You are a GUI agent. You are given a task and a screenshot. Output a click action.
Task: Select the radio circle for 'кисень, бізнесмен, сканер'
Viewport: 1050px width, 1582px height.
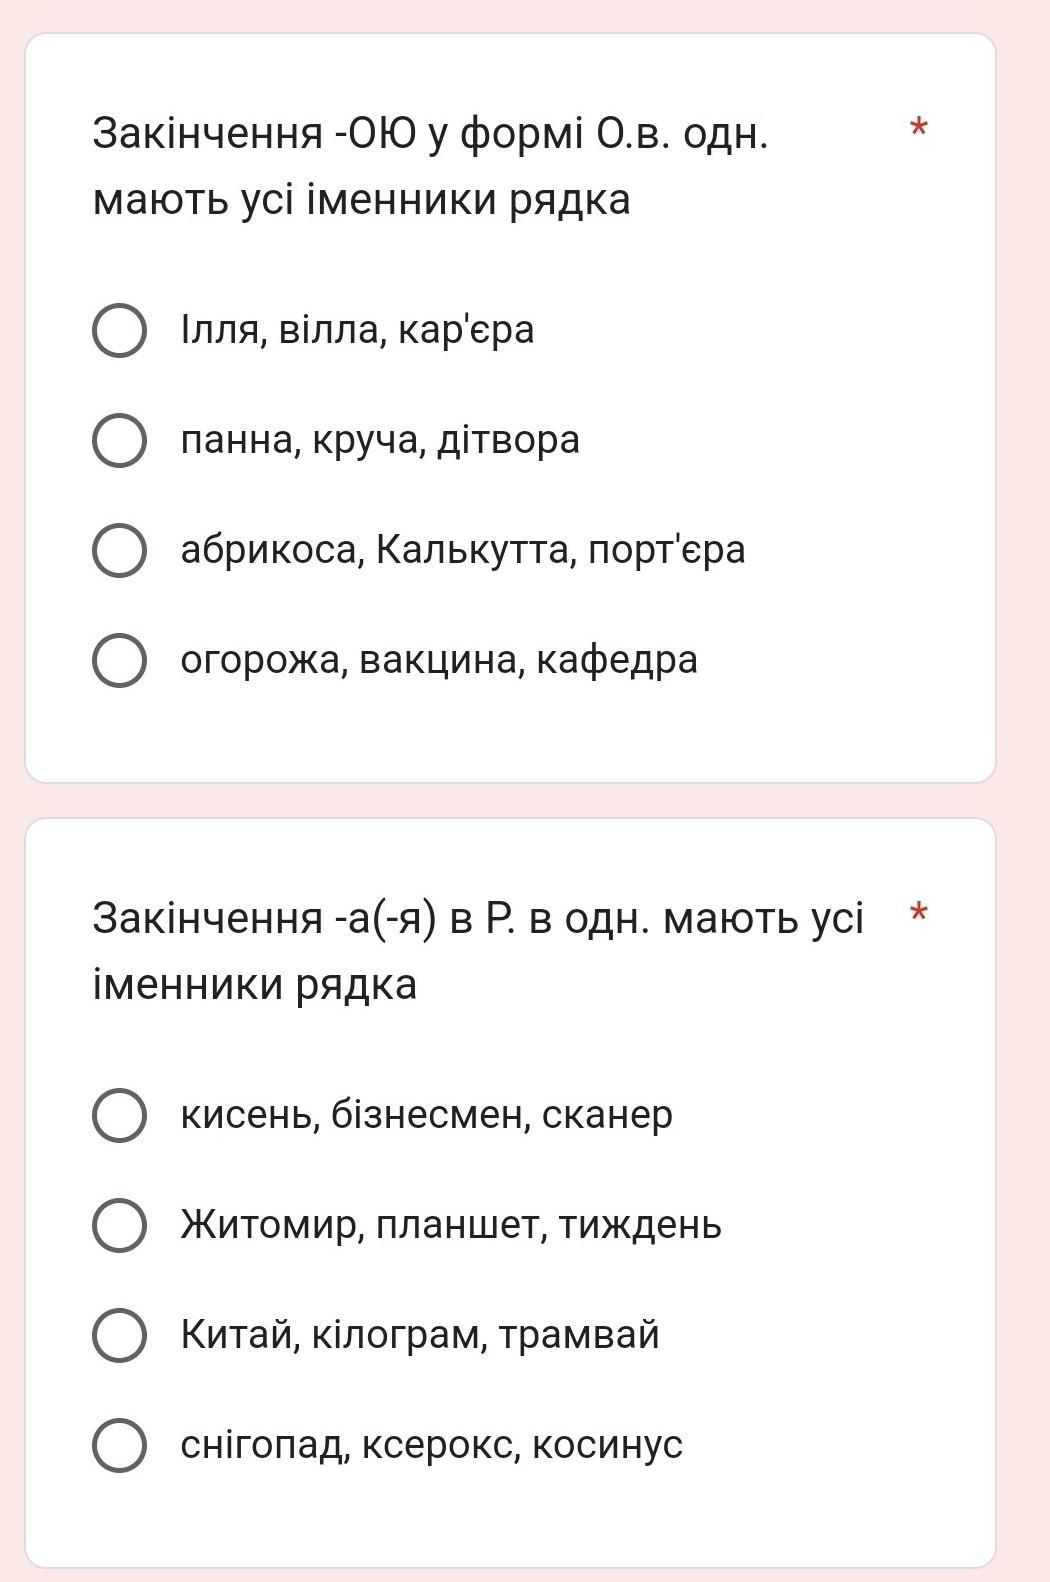click(119, 1115)
